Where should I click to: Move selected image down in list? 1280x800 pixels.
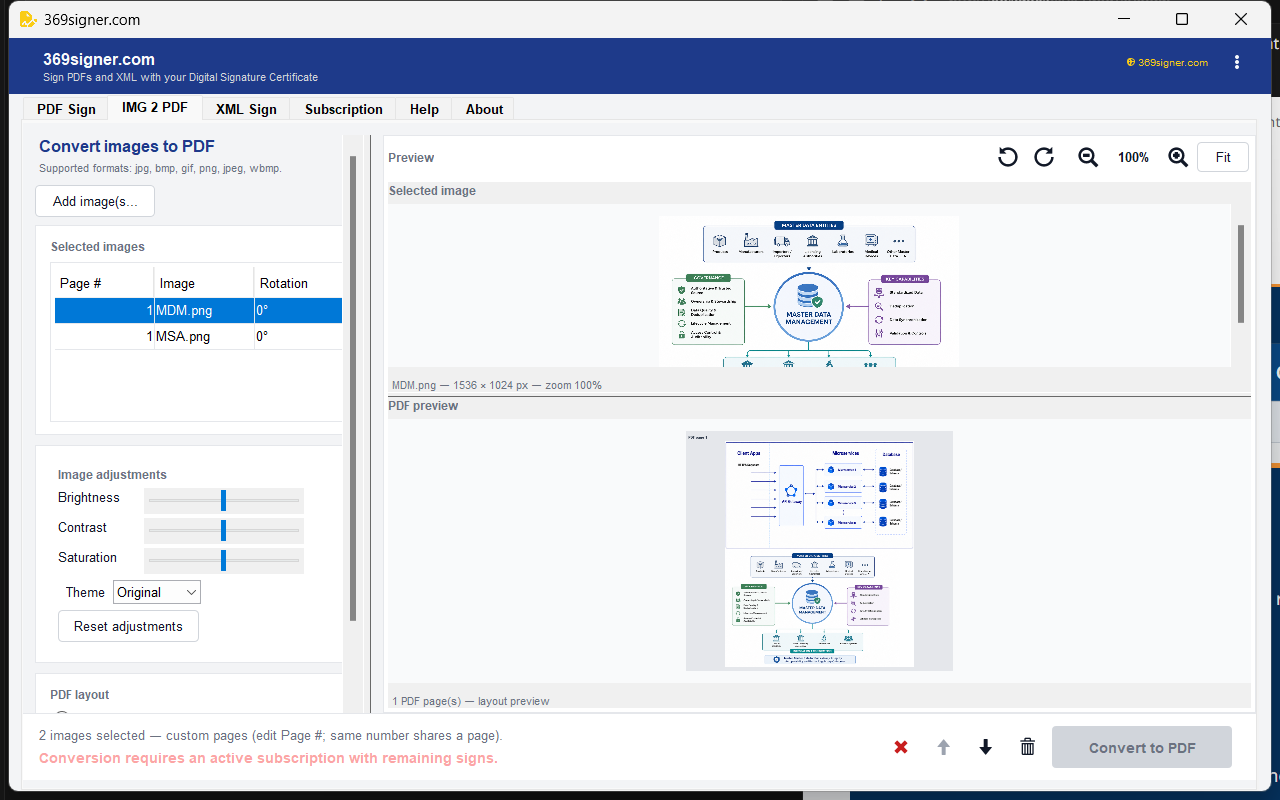(x=986, y=747)
